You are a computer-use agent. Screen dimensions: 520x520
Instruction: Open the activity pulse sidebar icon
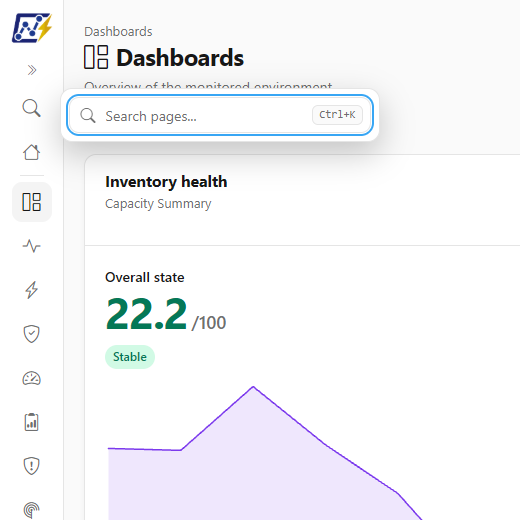(32, 246)
